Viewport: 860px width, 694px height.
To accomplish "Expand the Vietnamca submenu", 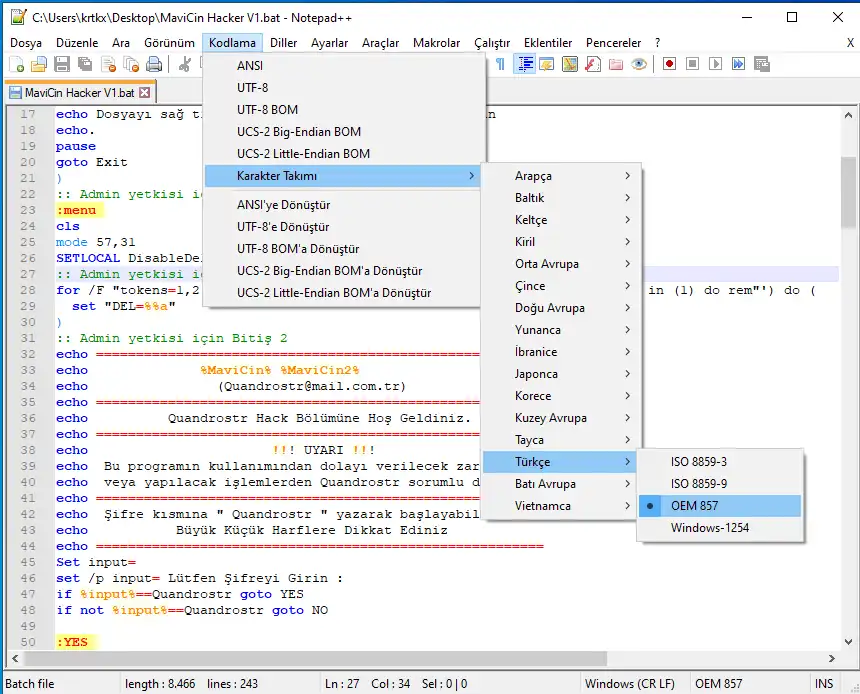I will click(x=561, y=506).
